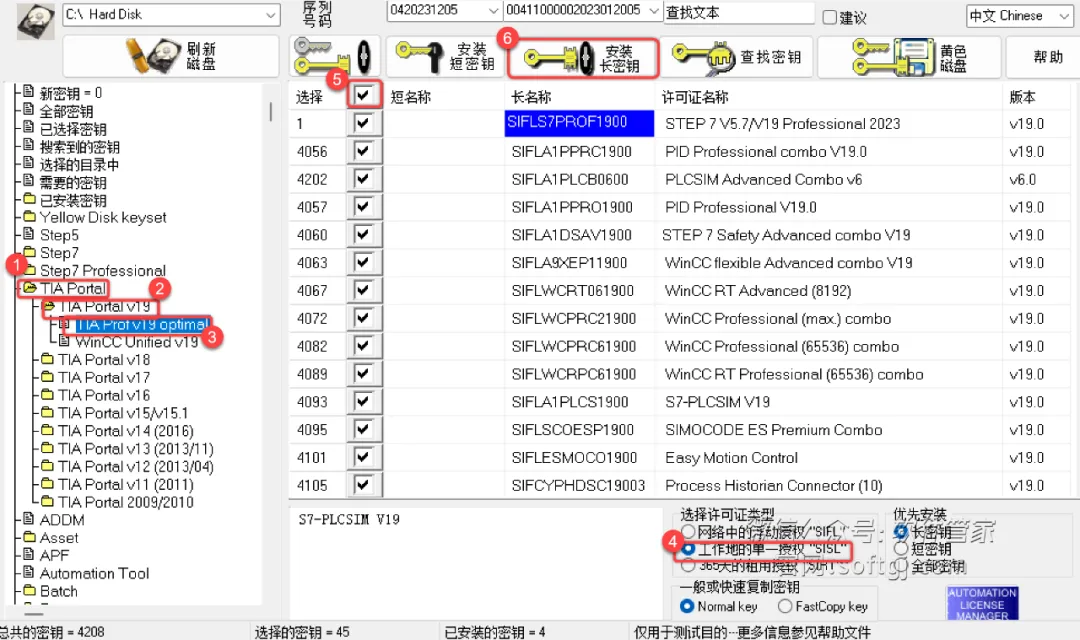Select the Normal key radio button
Screen dimensions: 1080x640
[x=687, y=606]
